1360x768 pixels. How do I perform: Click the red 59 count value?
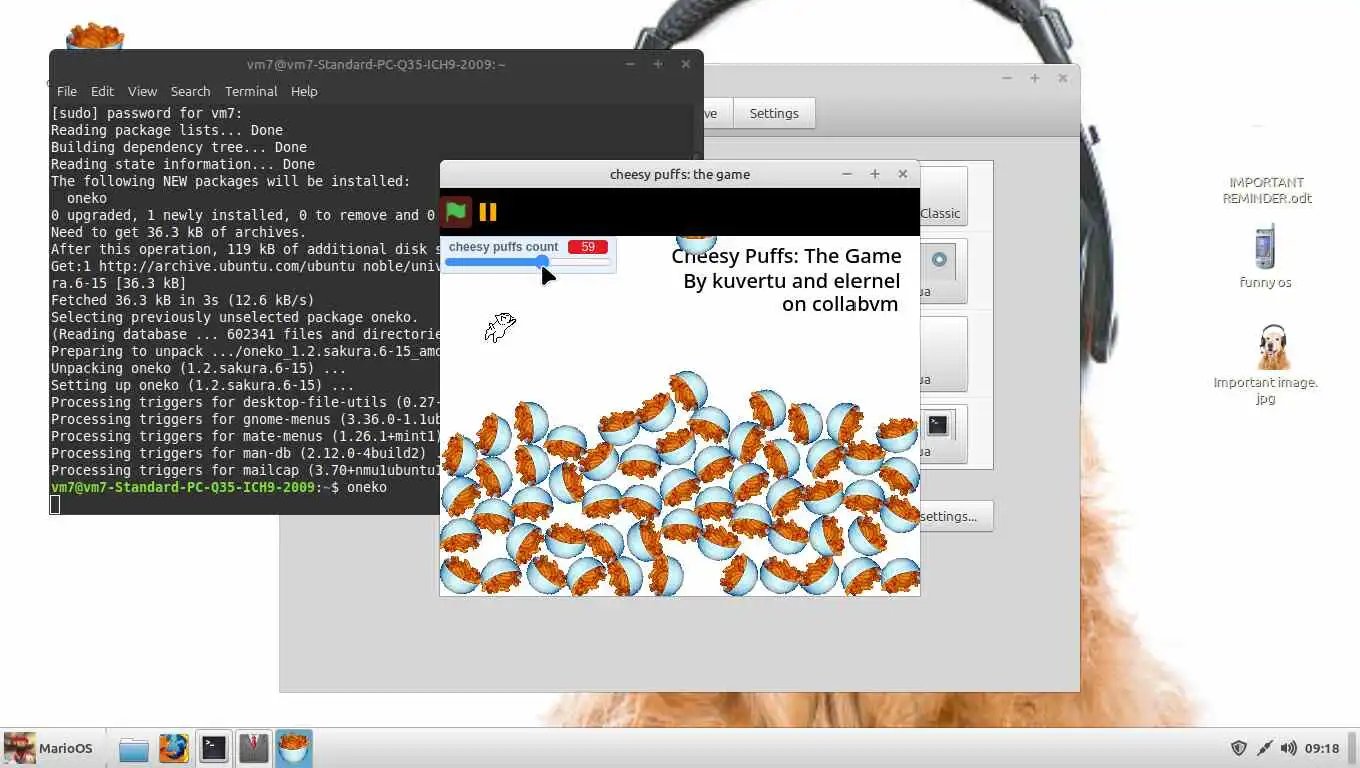click(x=588, y=247)
